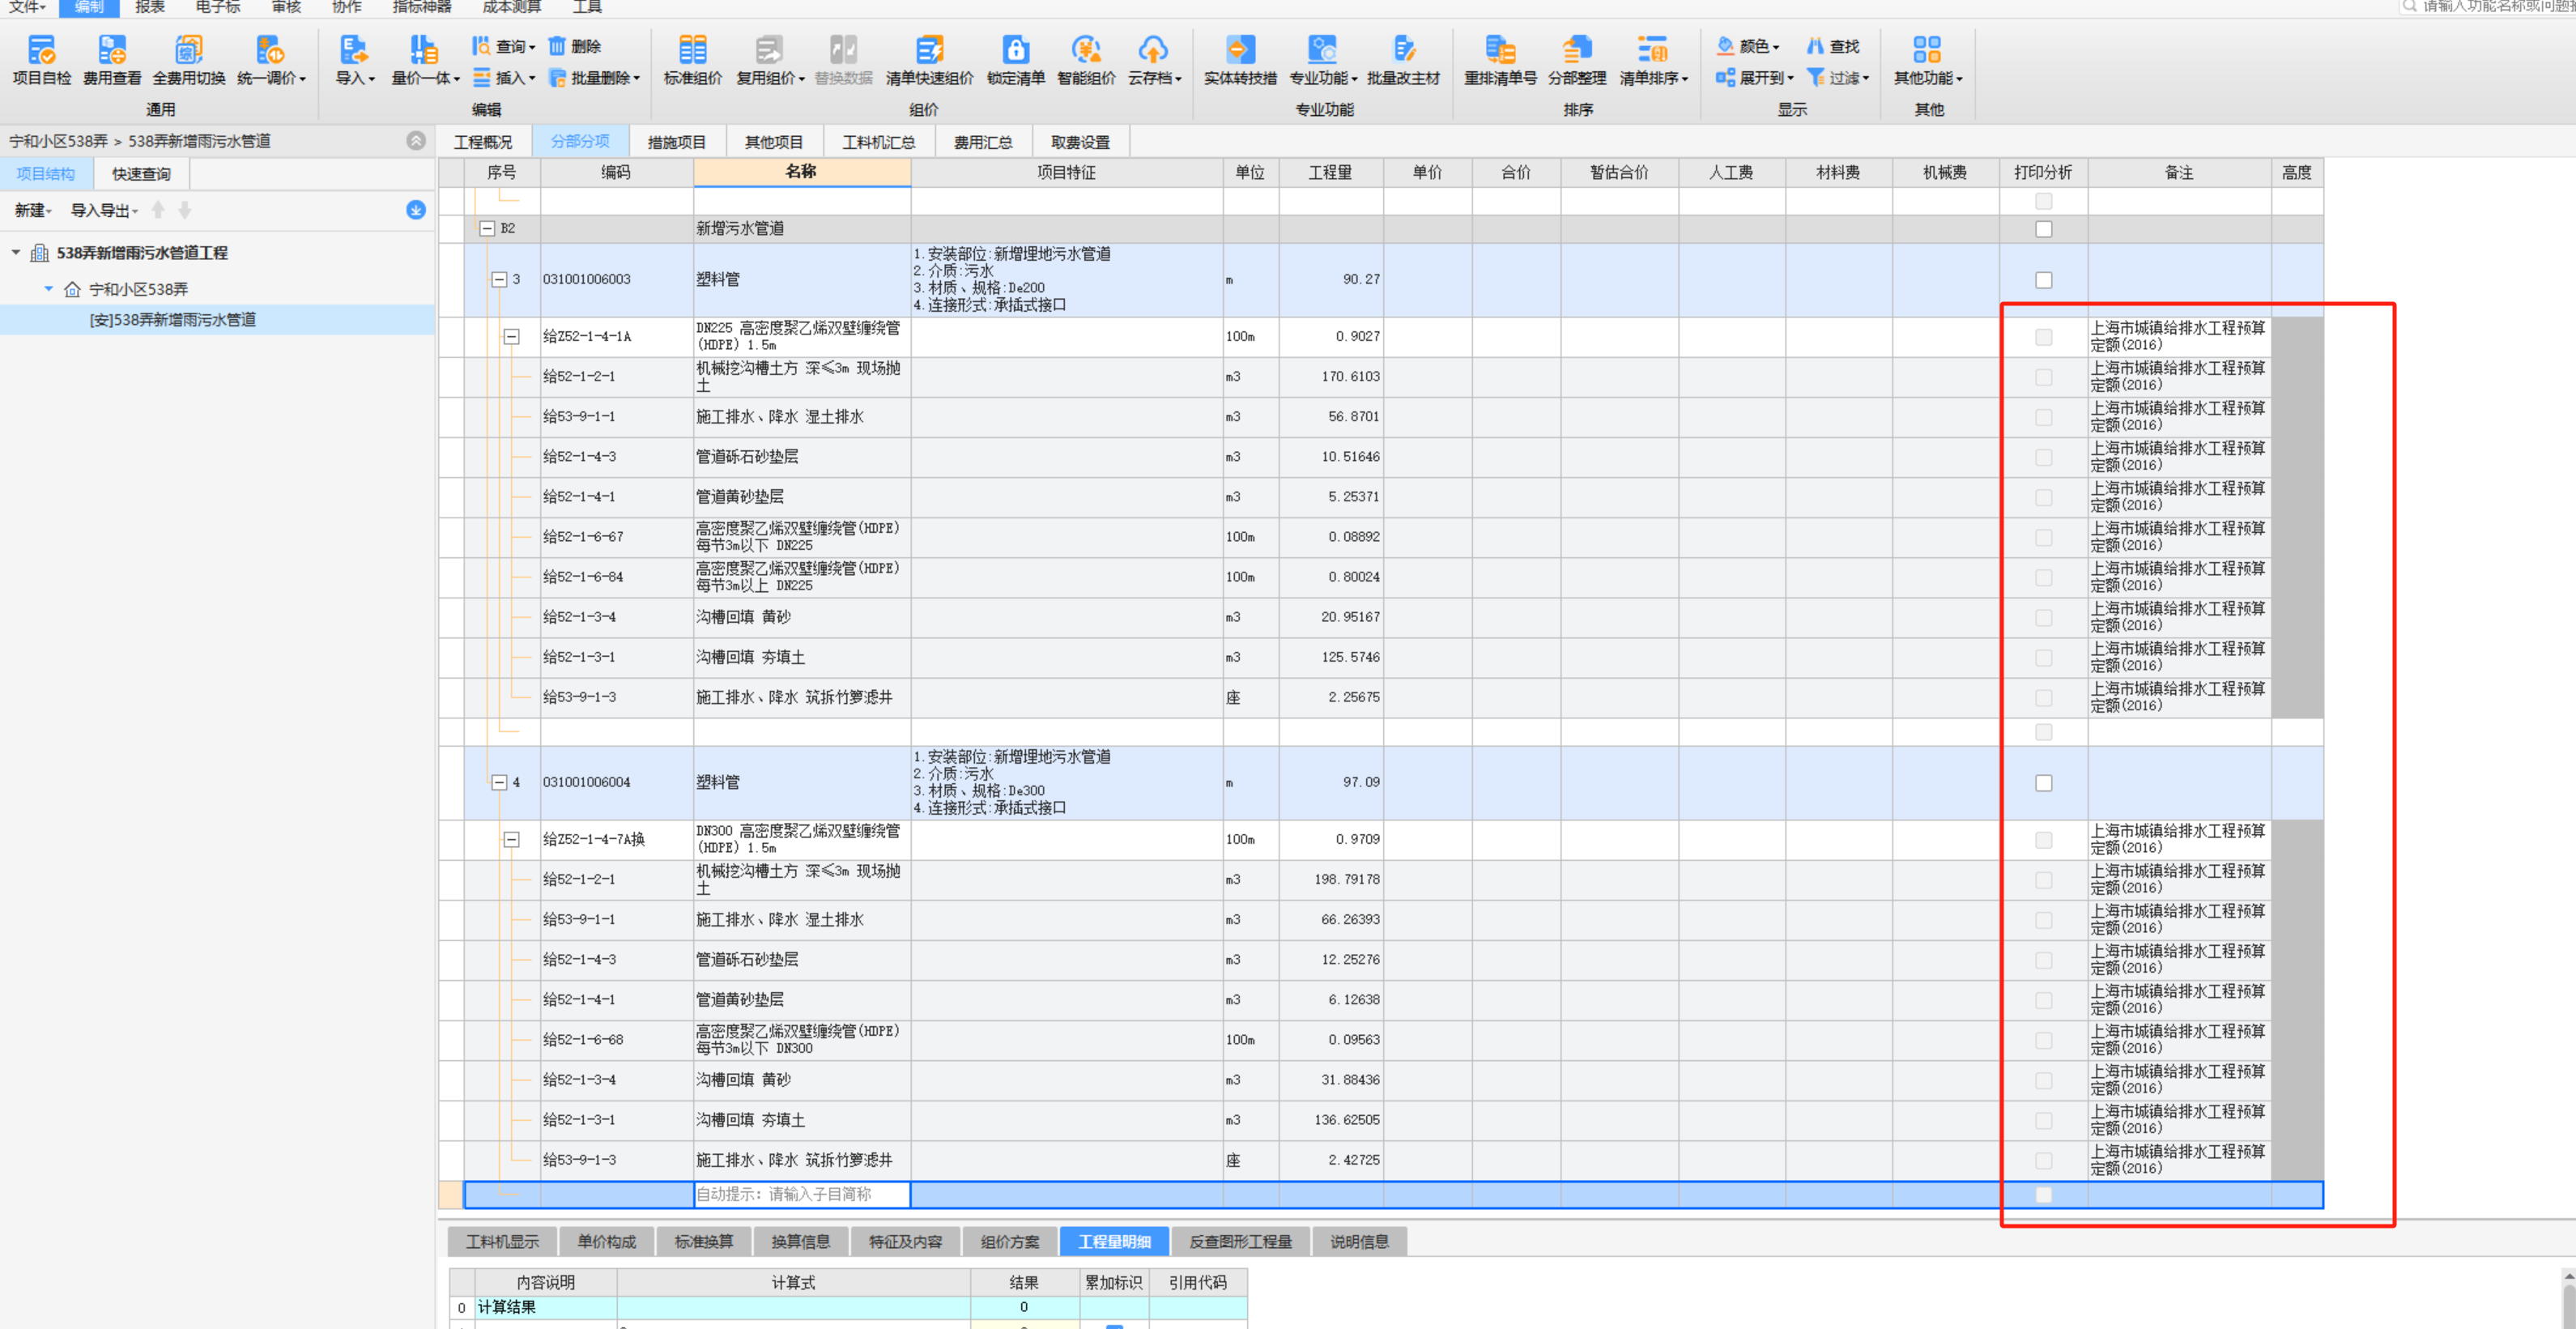This screenshot has height=1329, width=2576.
Task: Show the 单价构成 bottom tab
Action: [x=607, y=1242]
